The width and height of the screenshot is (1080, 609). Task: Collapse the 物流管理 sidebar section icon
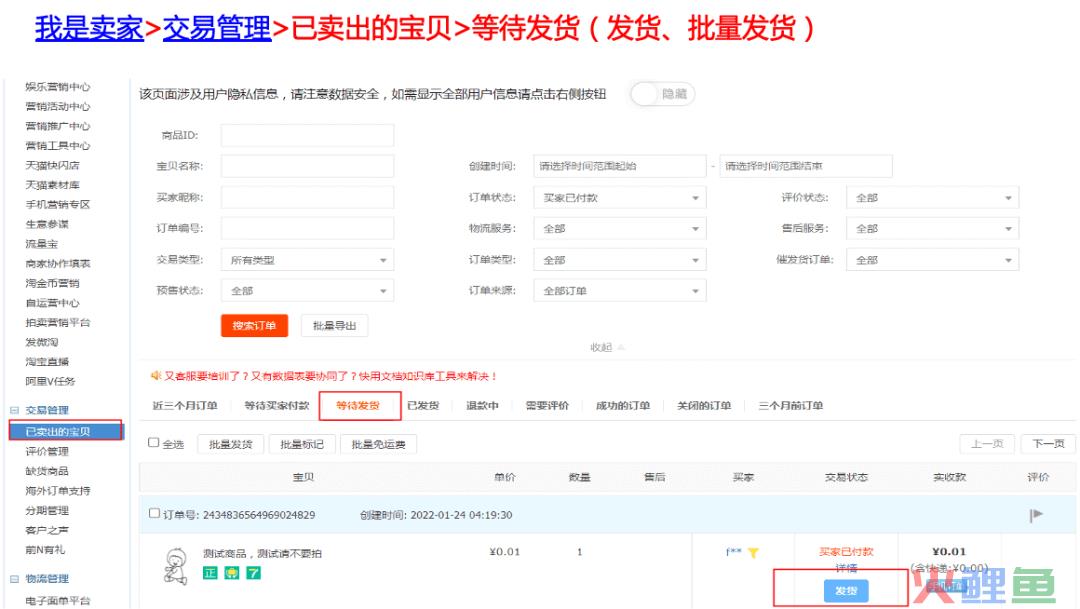coord(14,579)
